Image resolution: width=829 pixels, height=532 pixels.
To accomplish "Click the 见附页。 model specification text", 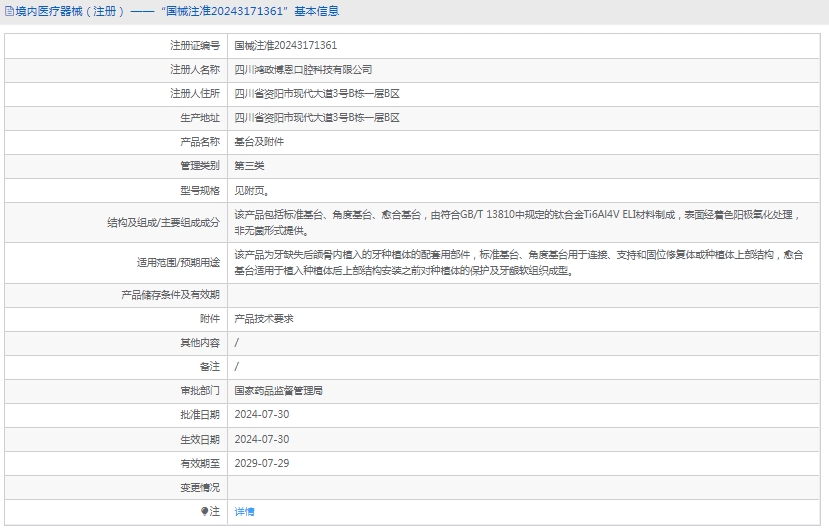I will point(251,190).
